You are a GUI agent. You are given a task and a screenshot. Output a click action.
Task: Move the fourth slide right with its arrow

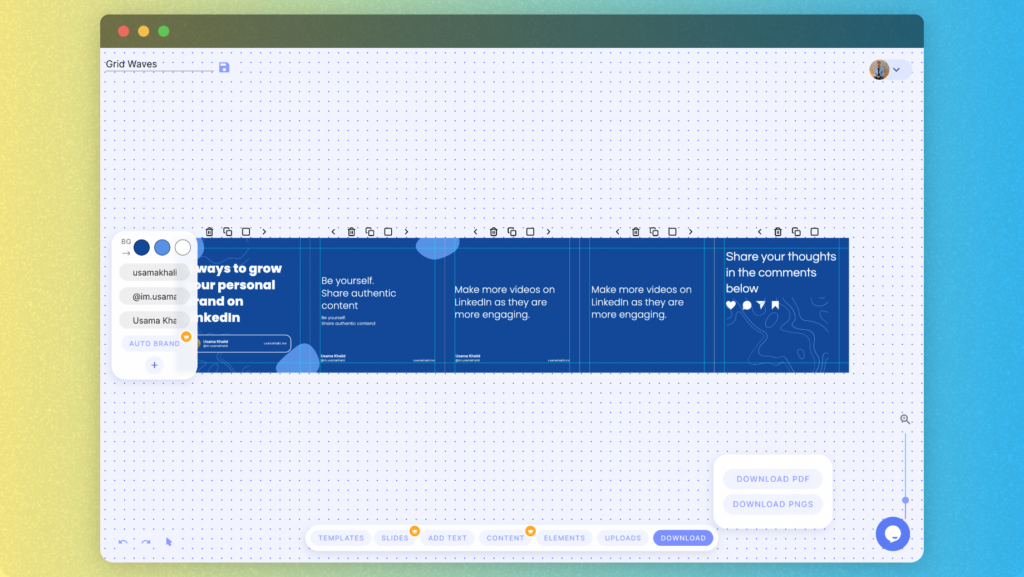690,232
